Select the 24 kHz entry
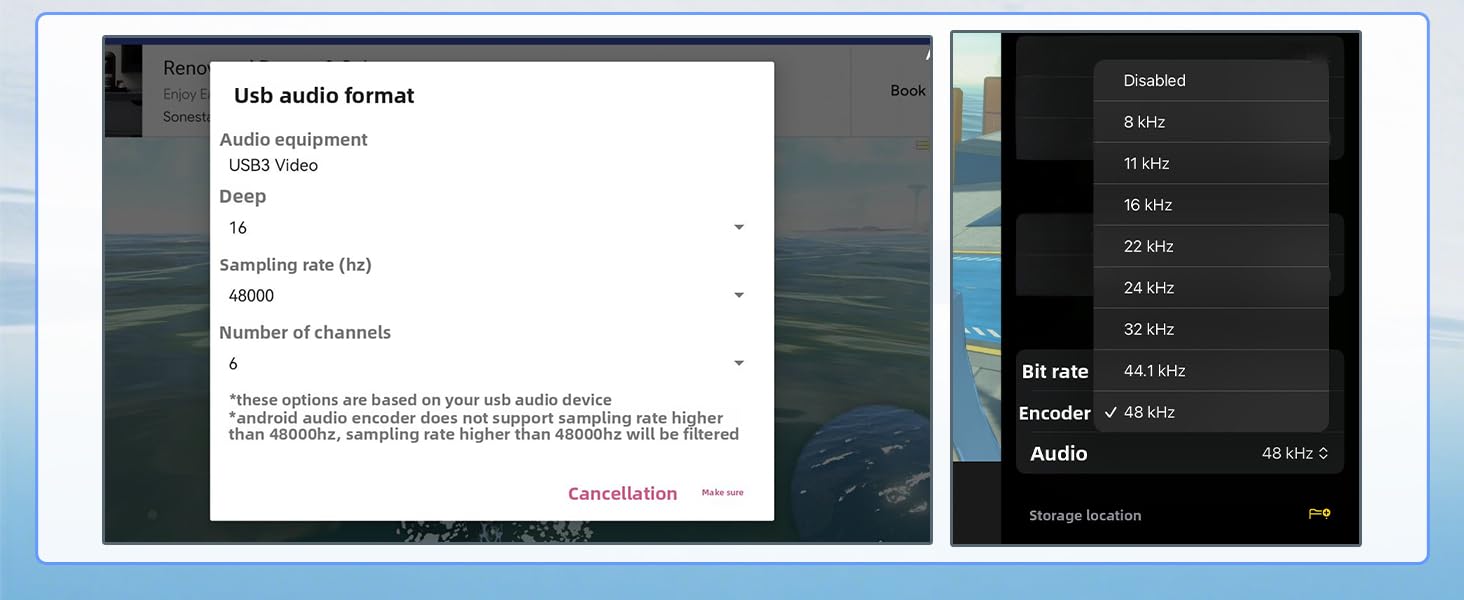 [x=1148, y=288]
